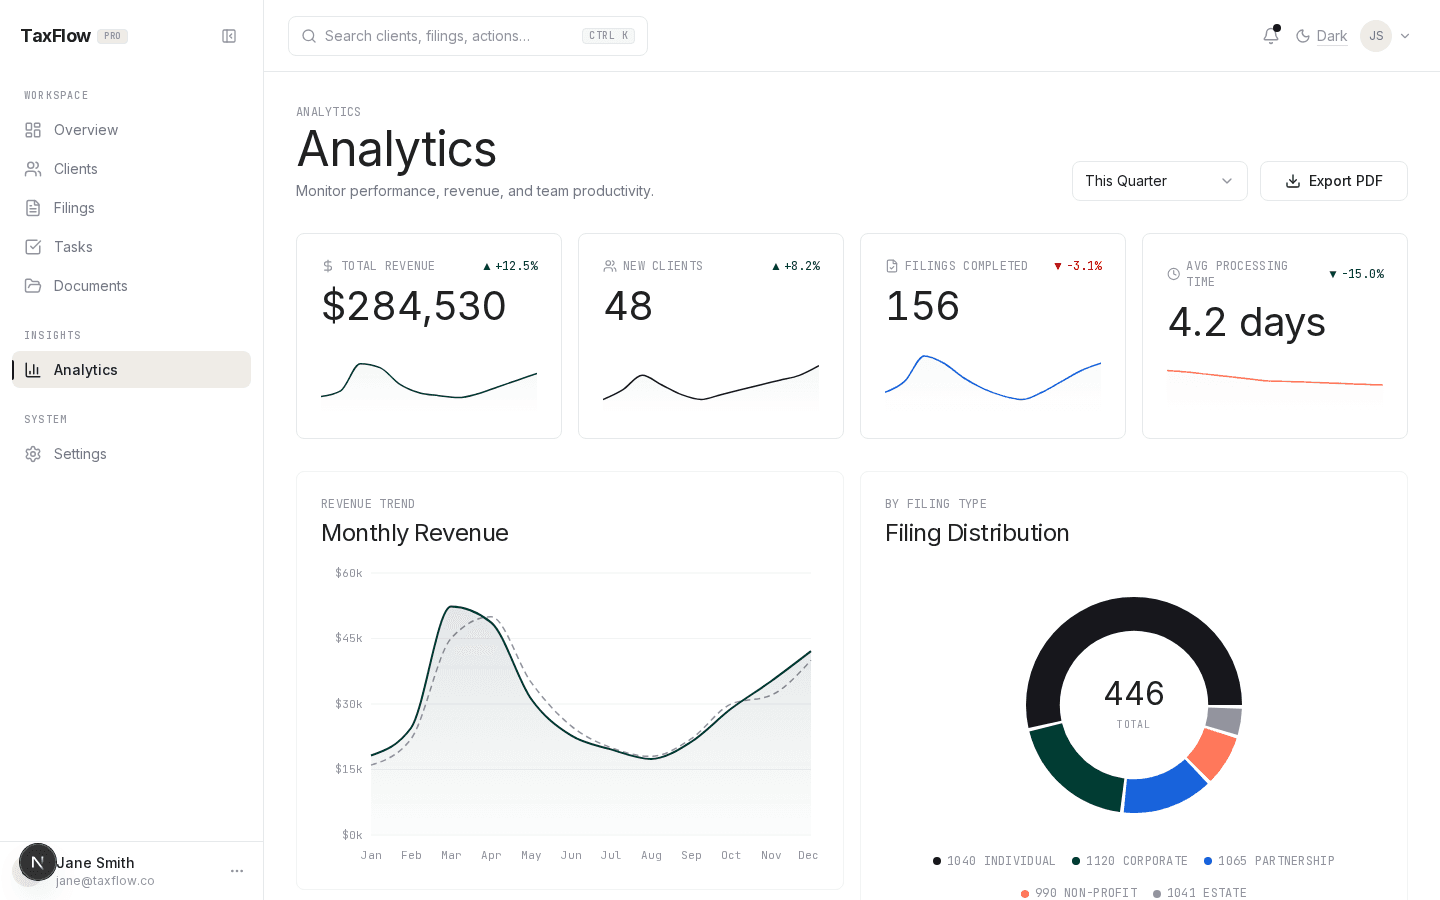Click the Export PDF button
The height and width of the screenshot is (900, 1440).
click(x=1334, y=181)
